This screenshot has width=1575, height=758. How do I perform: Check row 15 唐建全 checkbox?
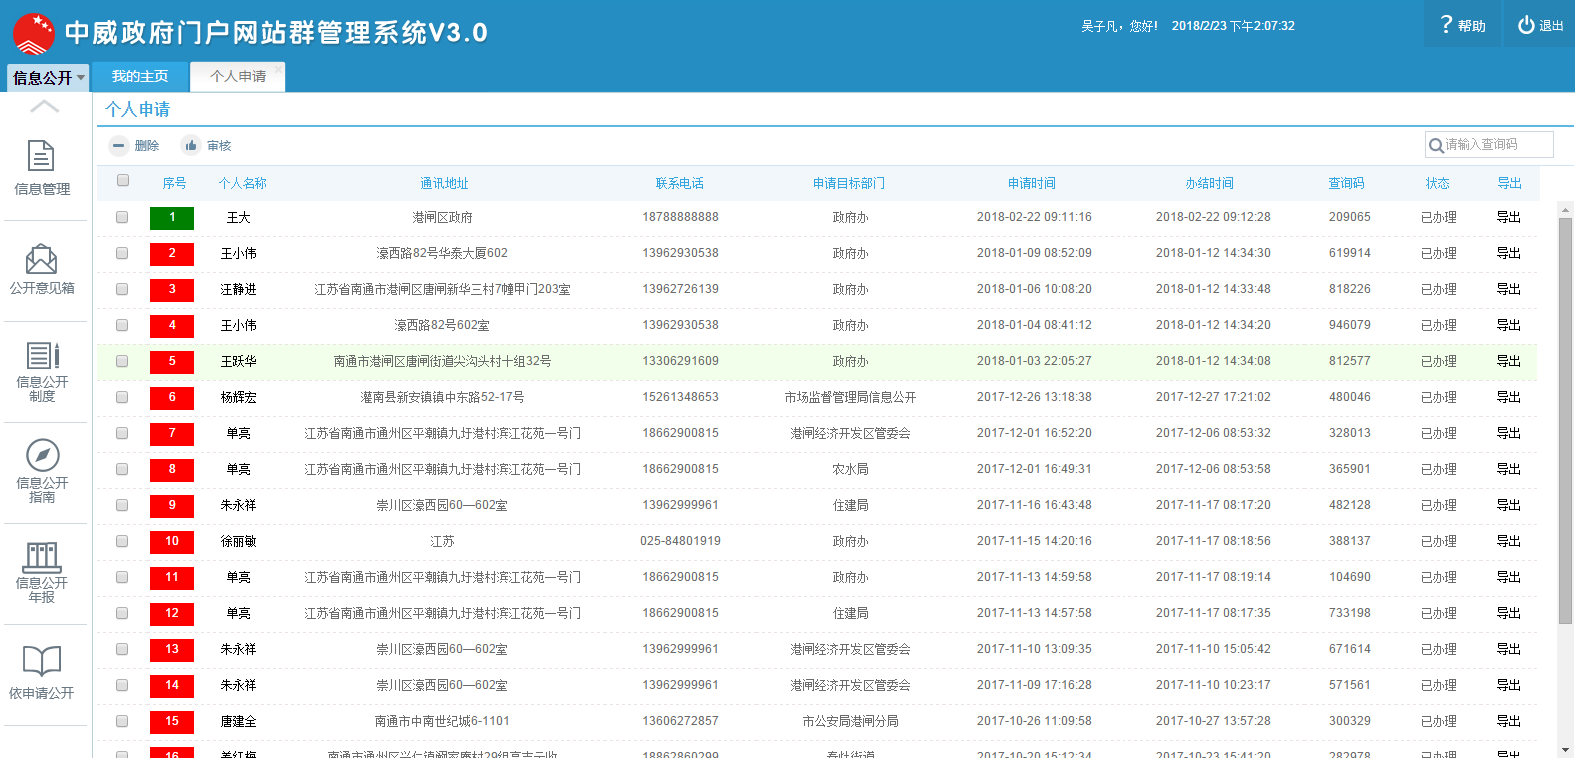point(122,721)
